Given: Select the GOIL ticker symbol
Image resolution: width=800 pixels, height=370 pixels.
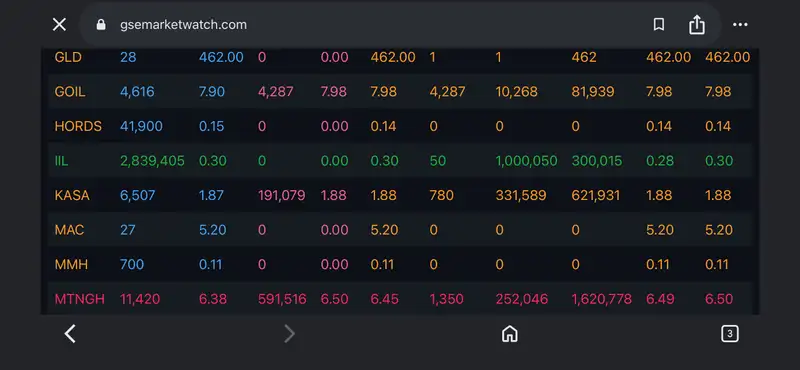Looking at the screenshot, I should 70,92.
